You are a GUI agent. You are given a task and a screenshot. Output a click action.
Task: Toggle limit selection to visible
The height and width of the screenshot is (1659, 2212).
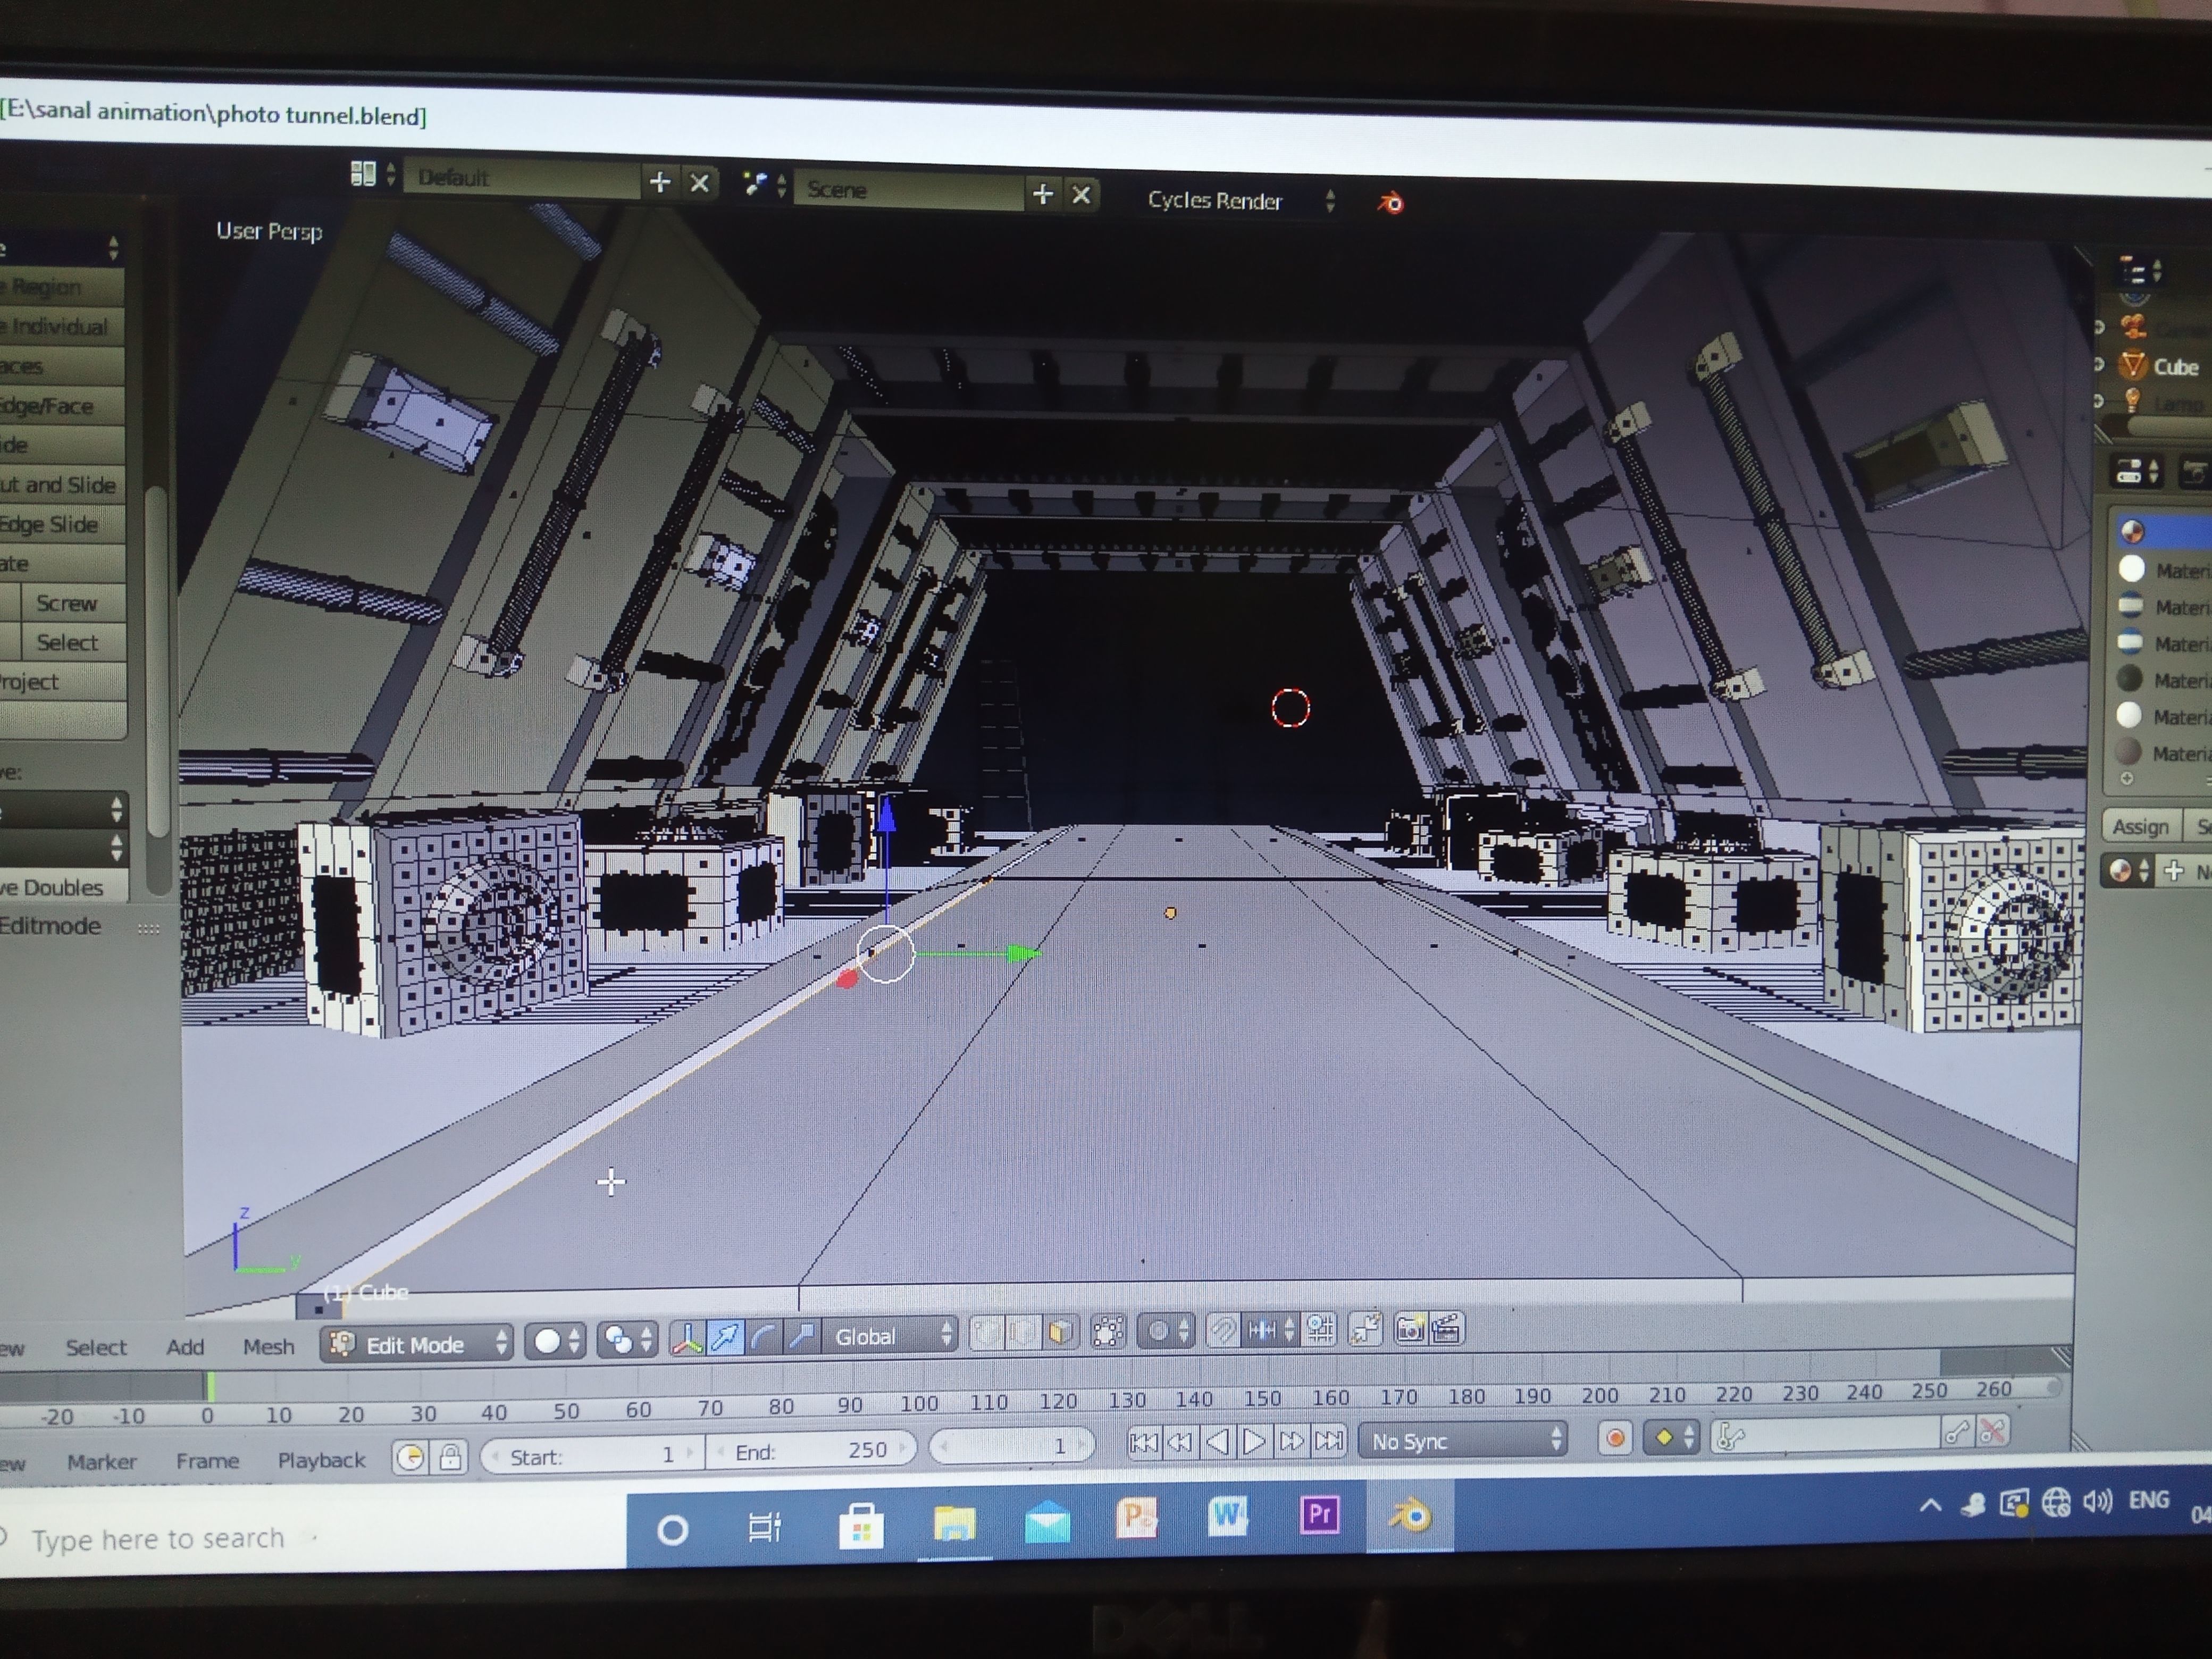(1108, 1331)
